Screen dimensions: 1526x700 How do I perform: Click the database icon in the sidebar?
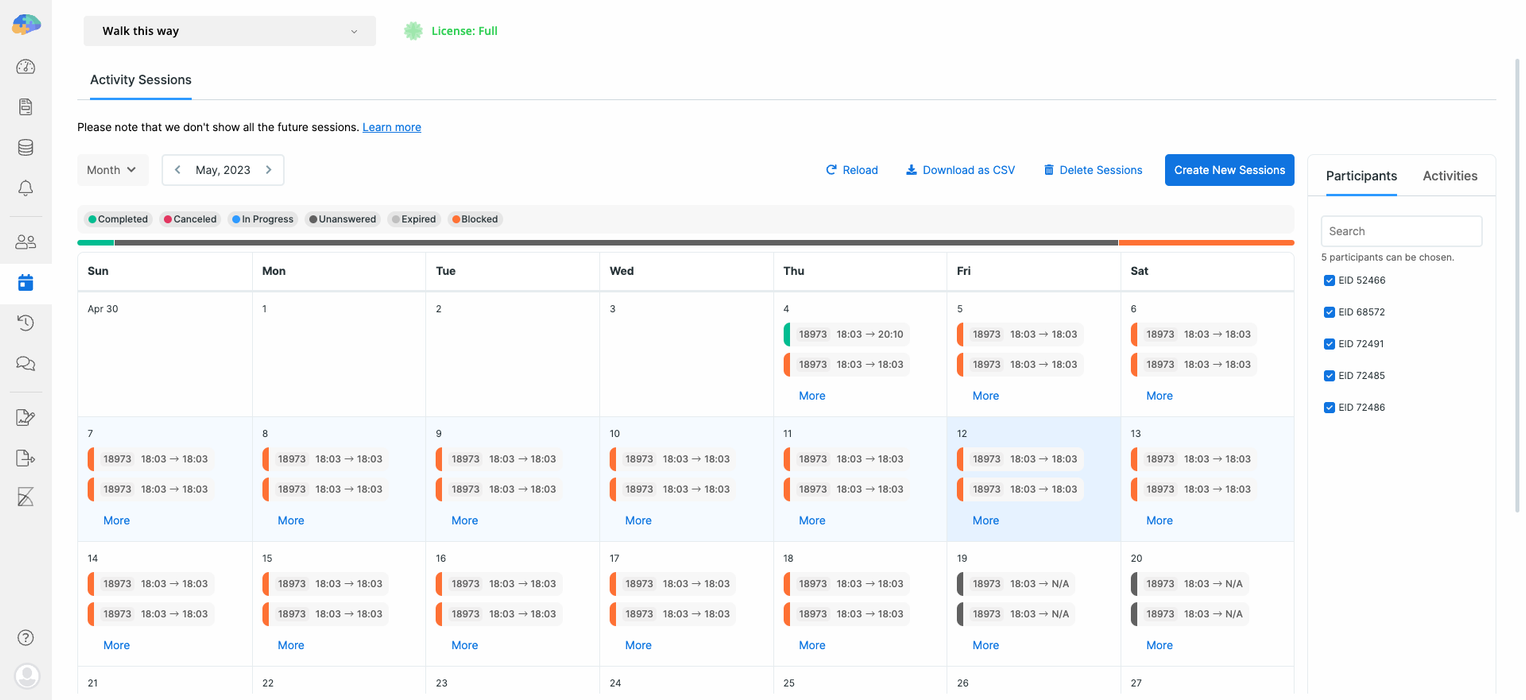(x=25, y=147)
